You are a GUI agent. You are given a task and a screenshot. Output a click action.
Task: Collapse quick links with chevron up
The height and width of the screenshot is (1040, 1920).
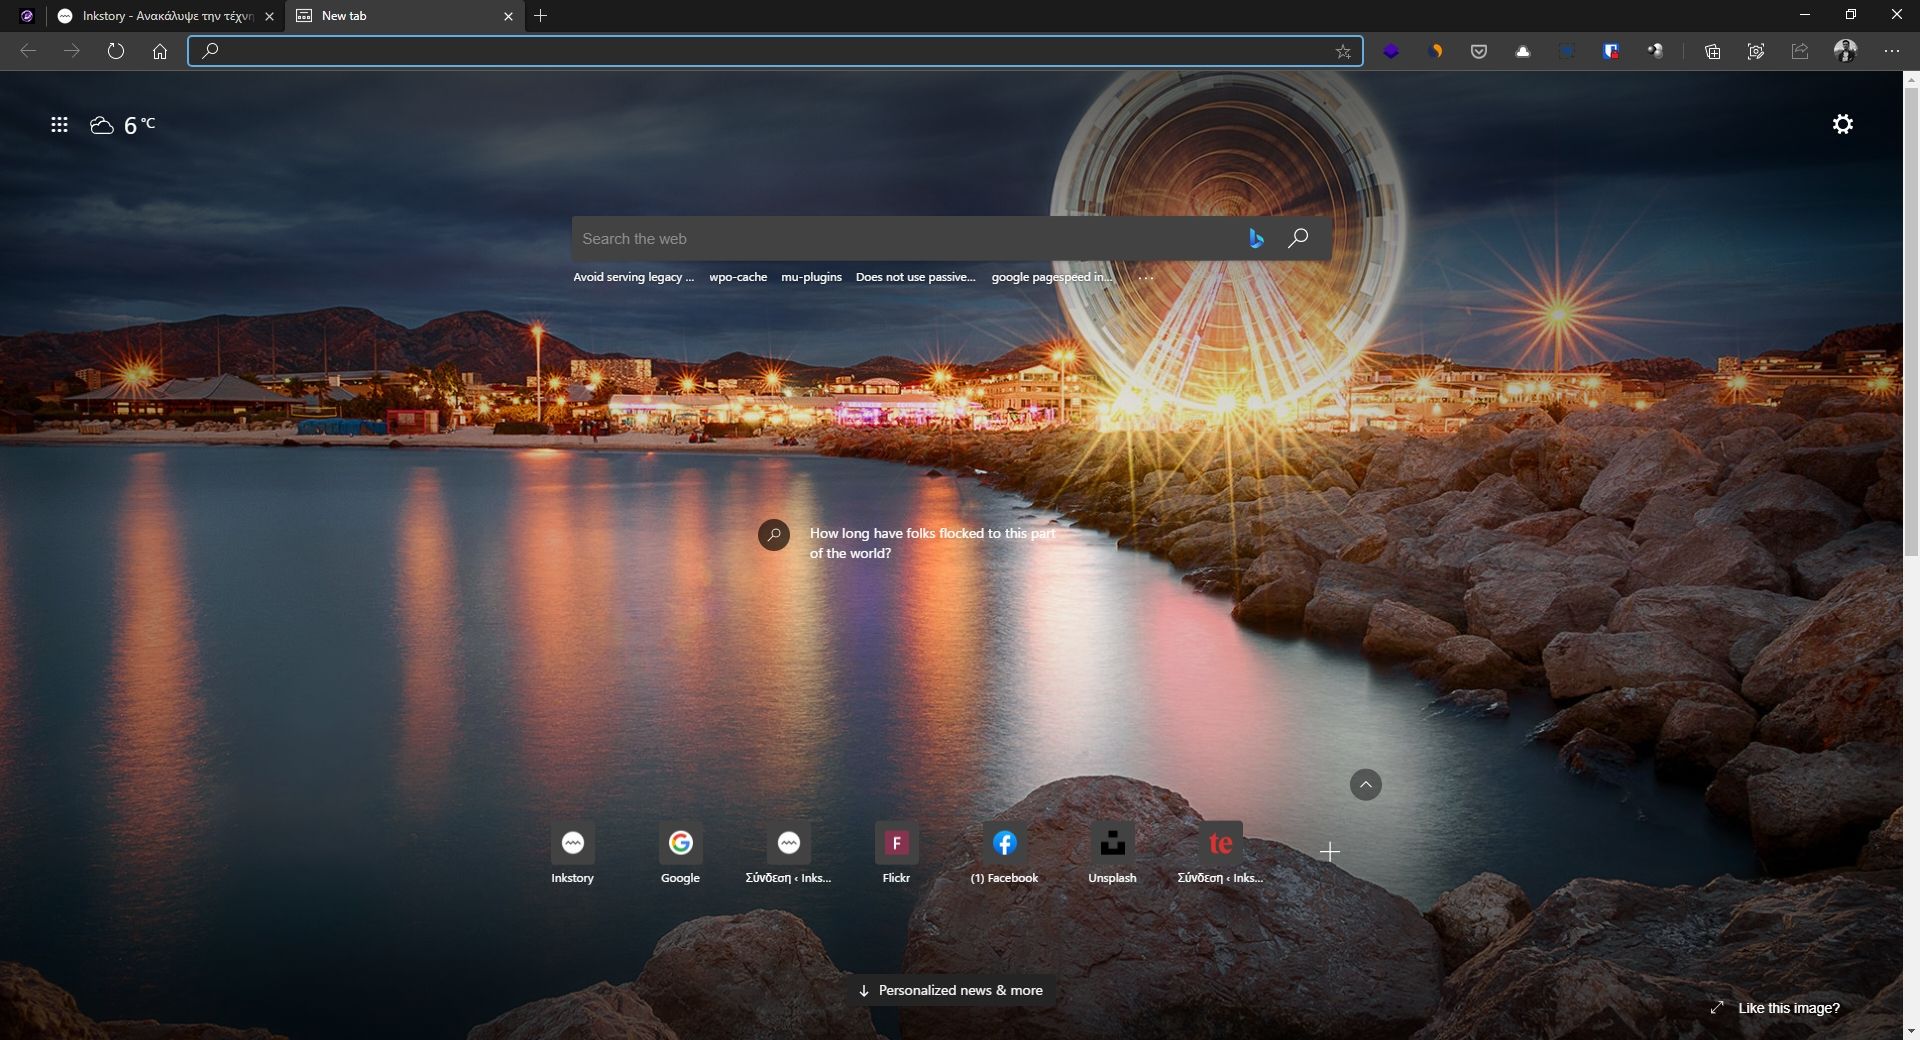click(x=1365, y=785)
